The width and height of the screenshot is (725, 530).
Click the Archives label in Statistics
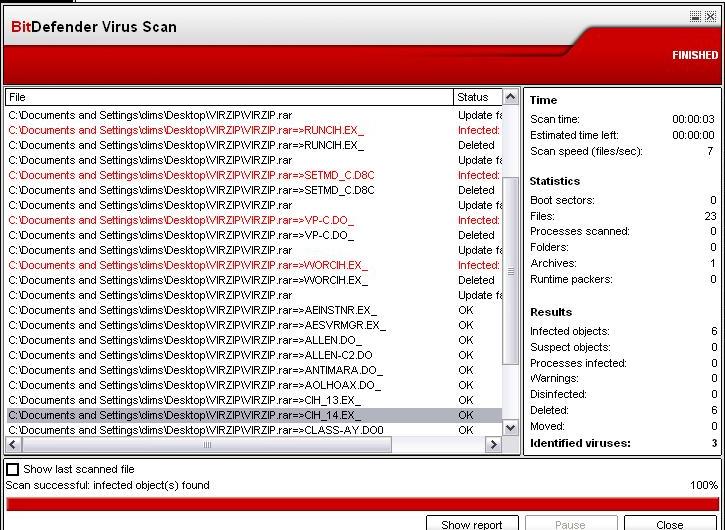553,263
